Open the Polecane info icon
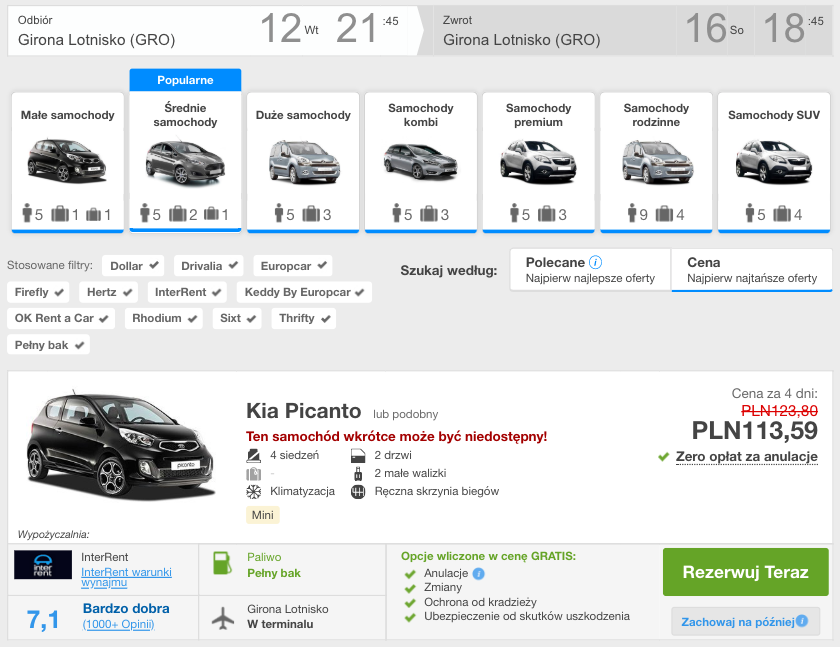The image size is (840, 647). pyautogui.click(x=595, y=262)
